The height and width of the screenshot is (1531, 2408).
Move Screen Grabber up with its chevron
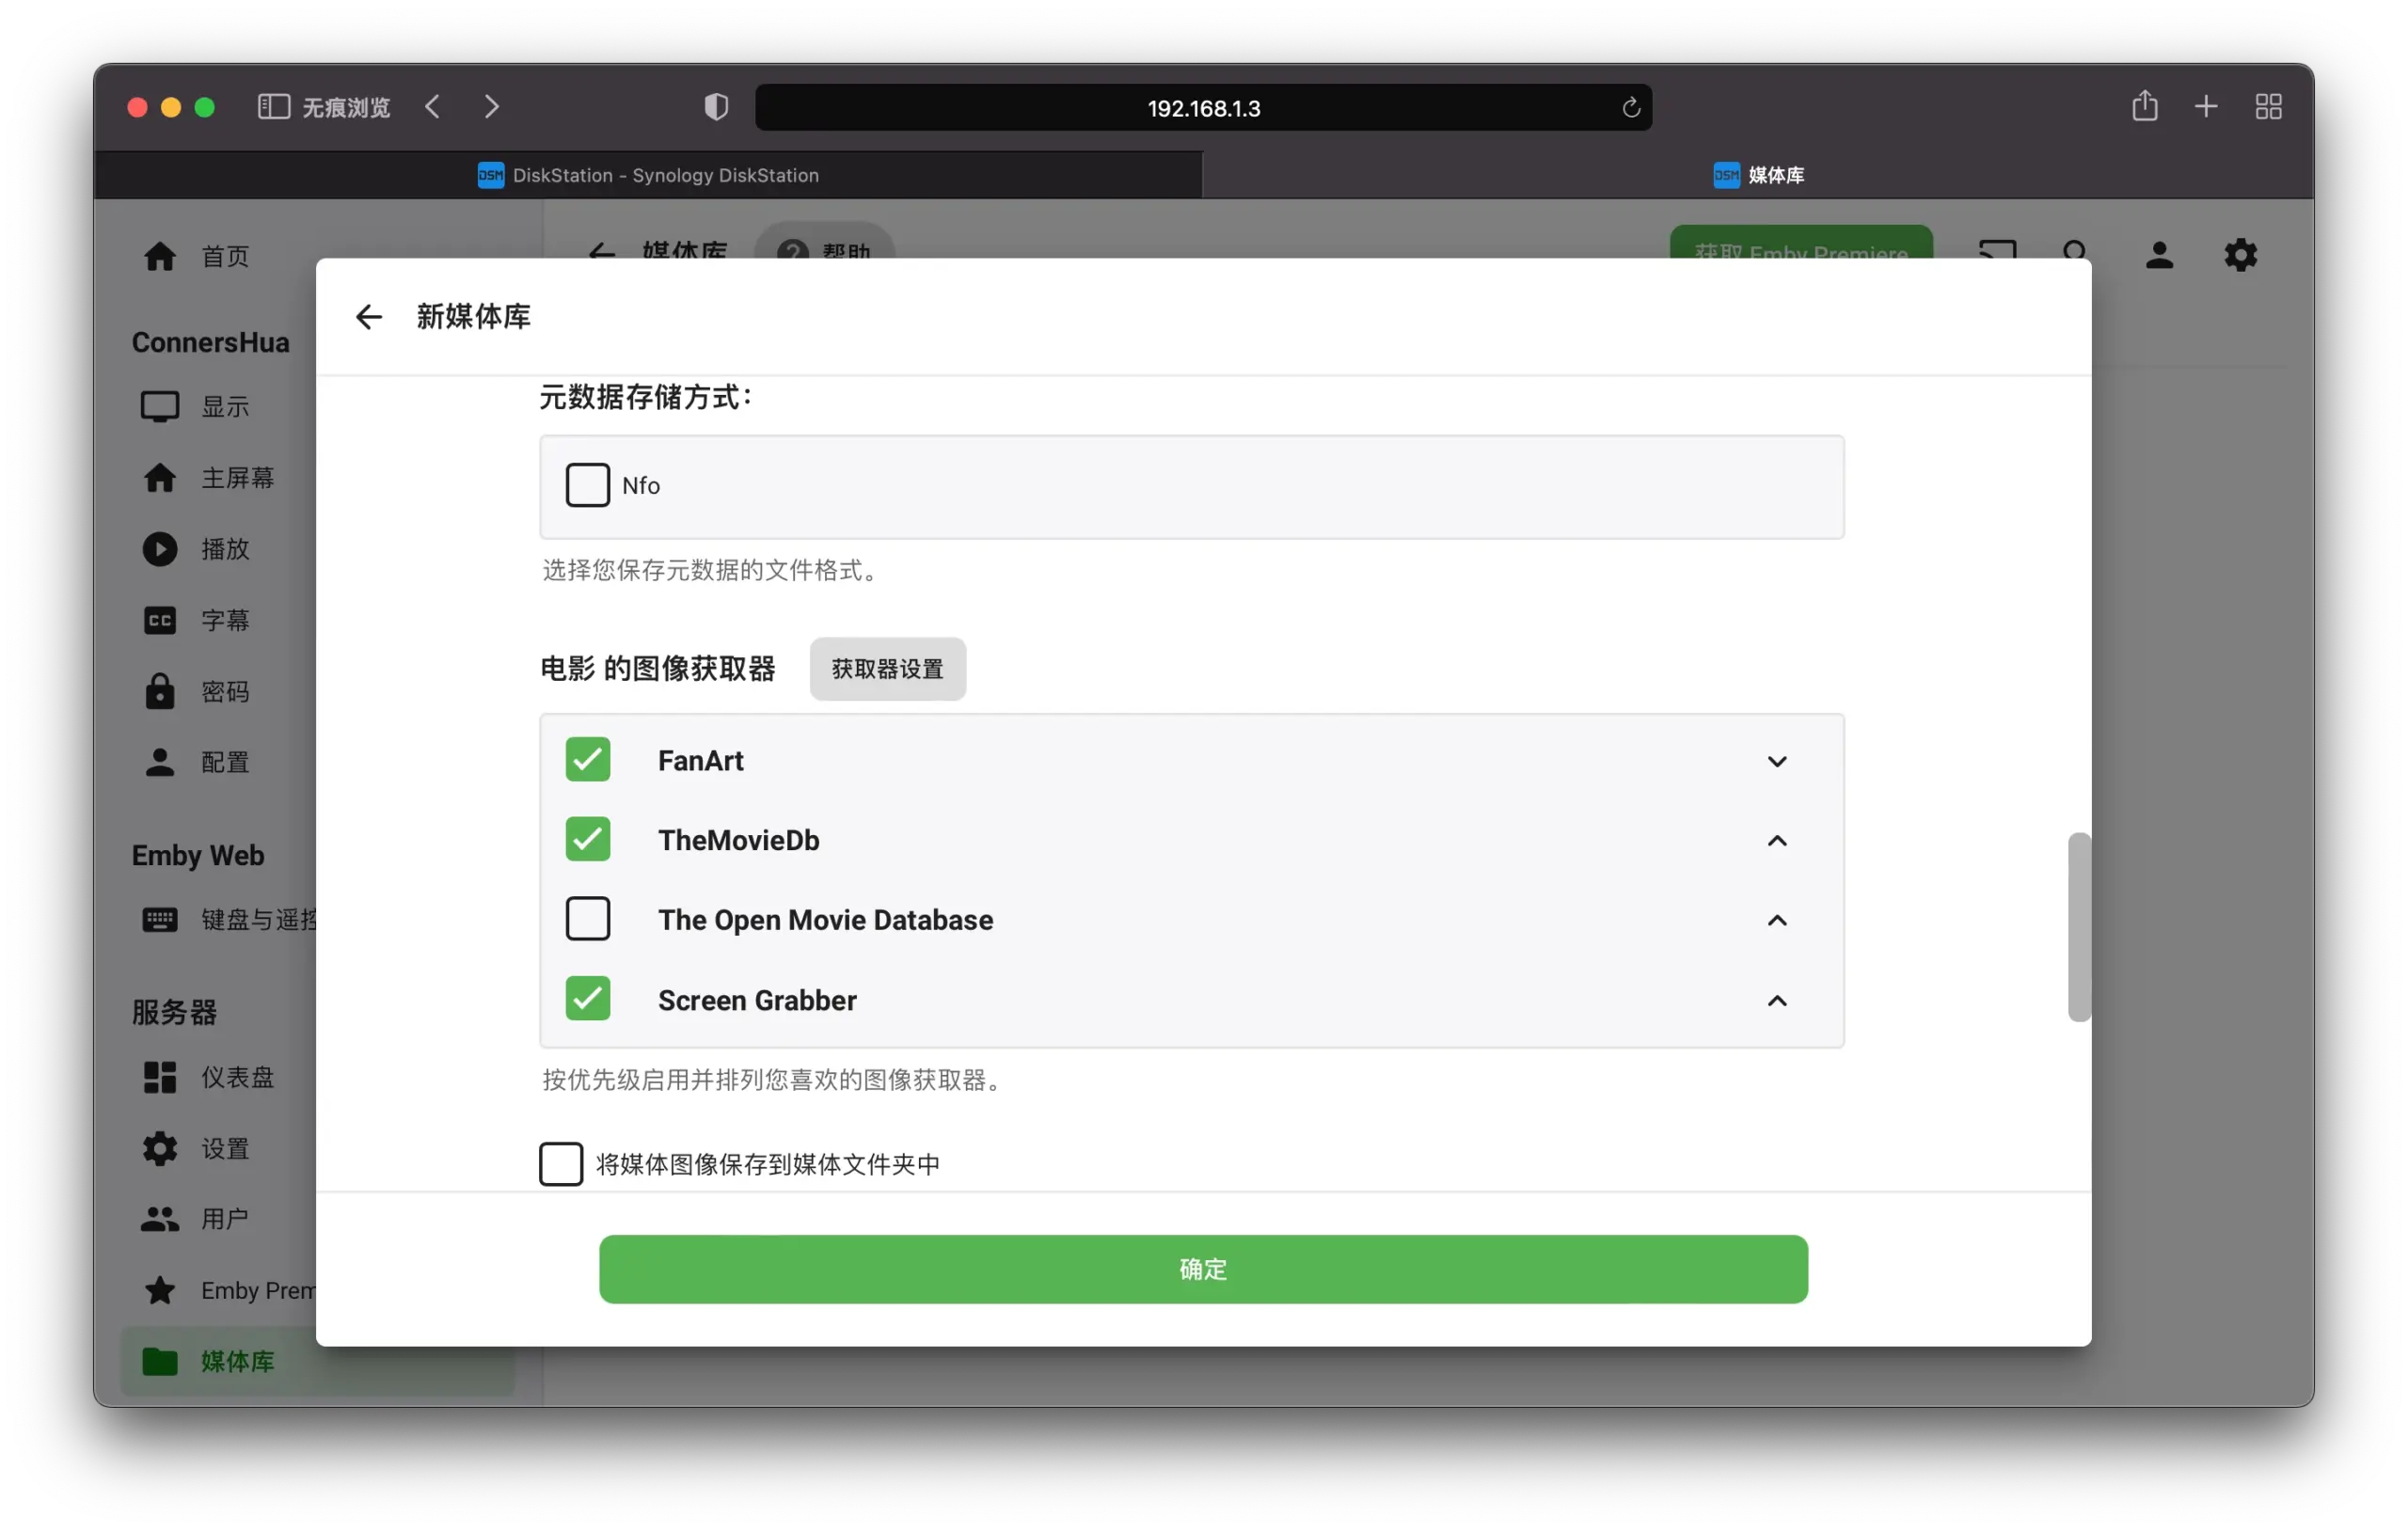(x=1776, y=1000)
